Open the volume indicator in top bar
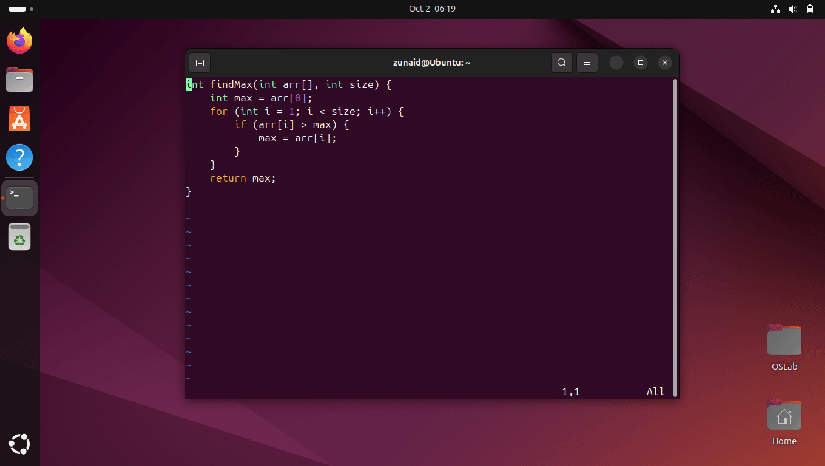This screenshot has height=466, width=825. click(793, 9)
